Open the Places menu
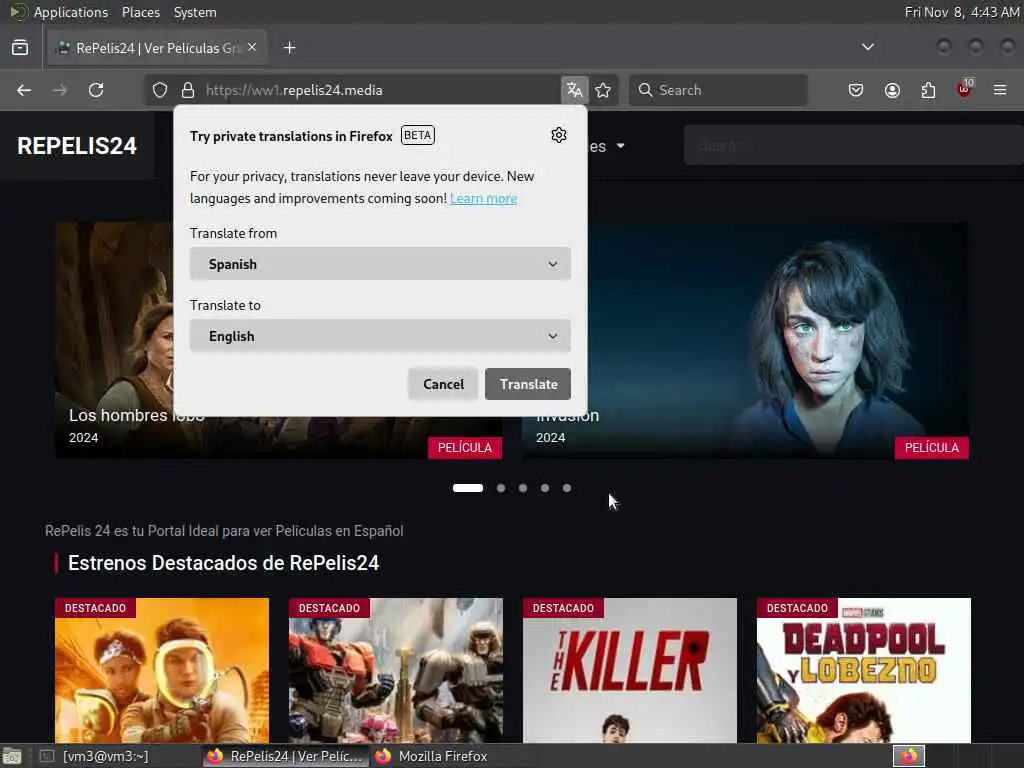 click(x=141, y=12)
